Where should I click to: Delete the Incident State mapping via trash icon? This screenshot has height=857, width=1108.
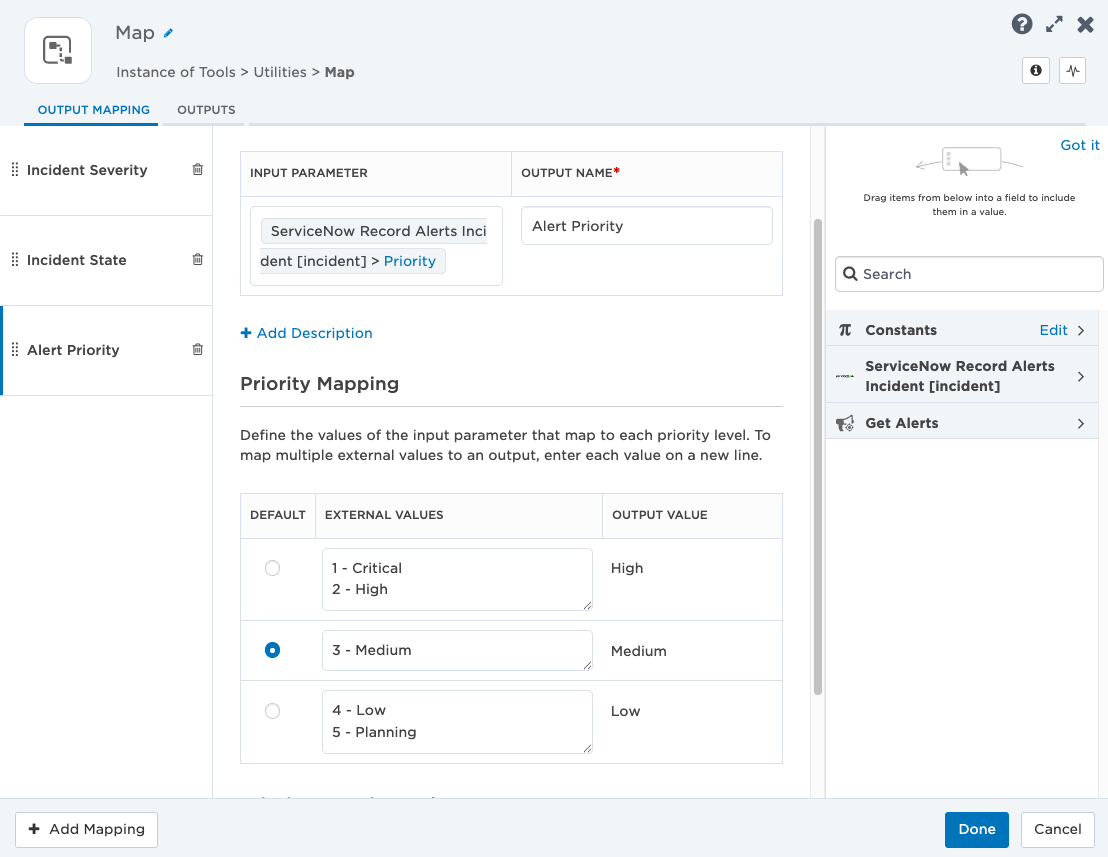pos(198,259)
